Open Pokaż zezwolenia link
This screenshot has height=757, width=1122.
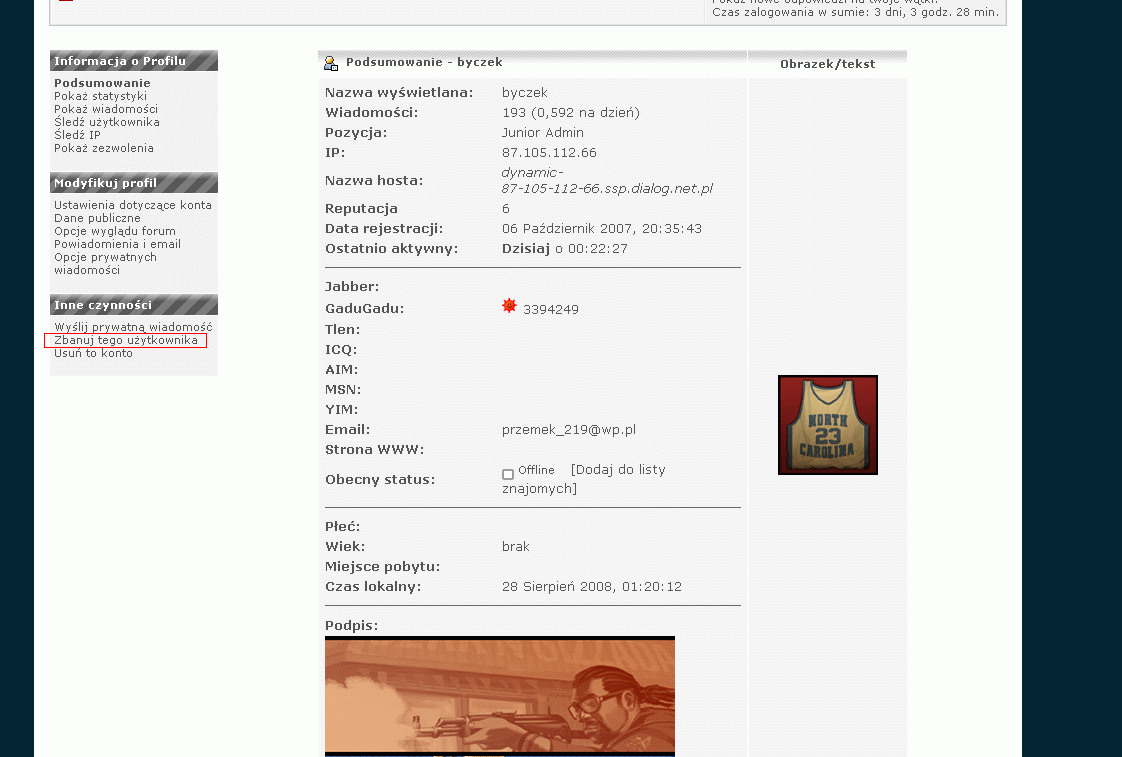tap(104, 148)
